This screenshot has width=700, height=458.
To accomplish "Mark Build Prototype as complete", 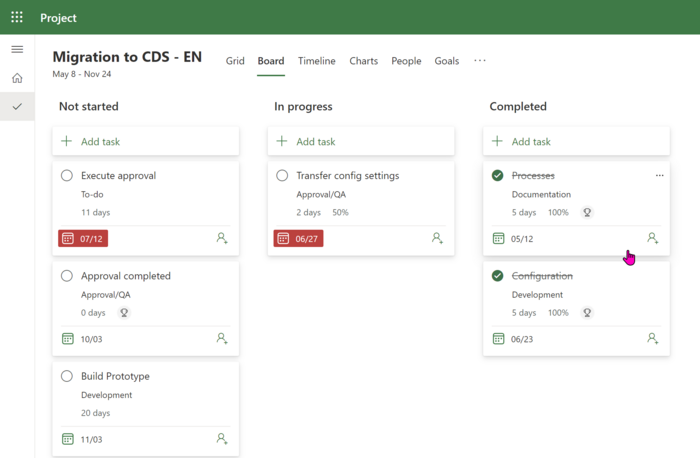I will tap(67, 376).
